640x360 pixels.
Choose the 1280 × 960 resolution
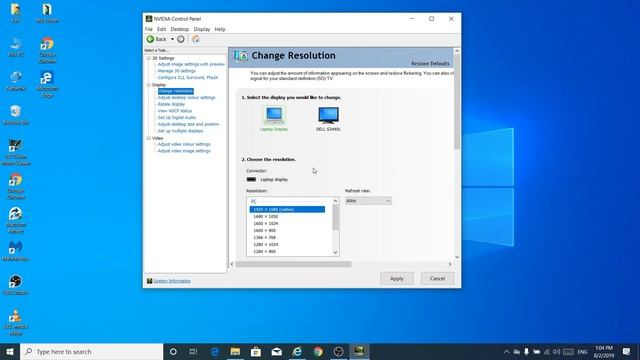click(x=264, y=251)
